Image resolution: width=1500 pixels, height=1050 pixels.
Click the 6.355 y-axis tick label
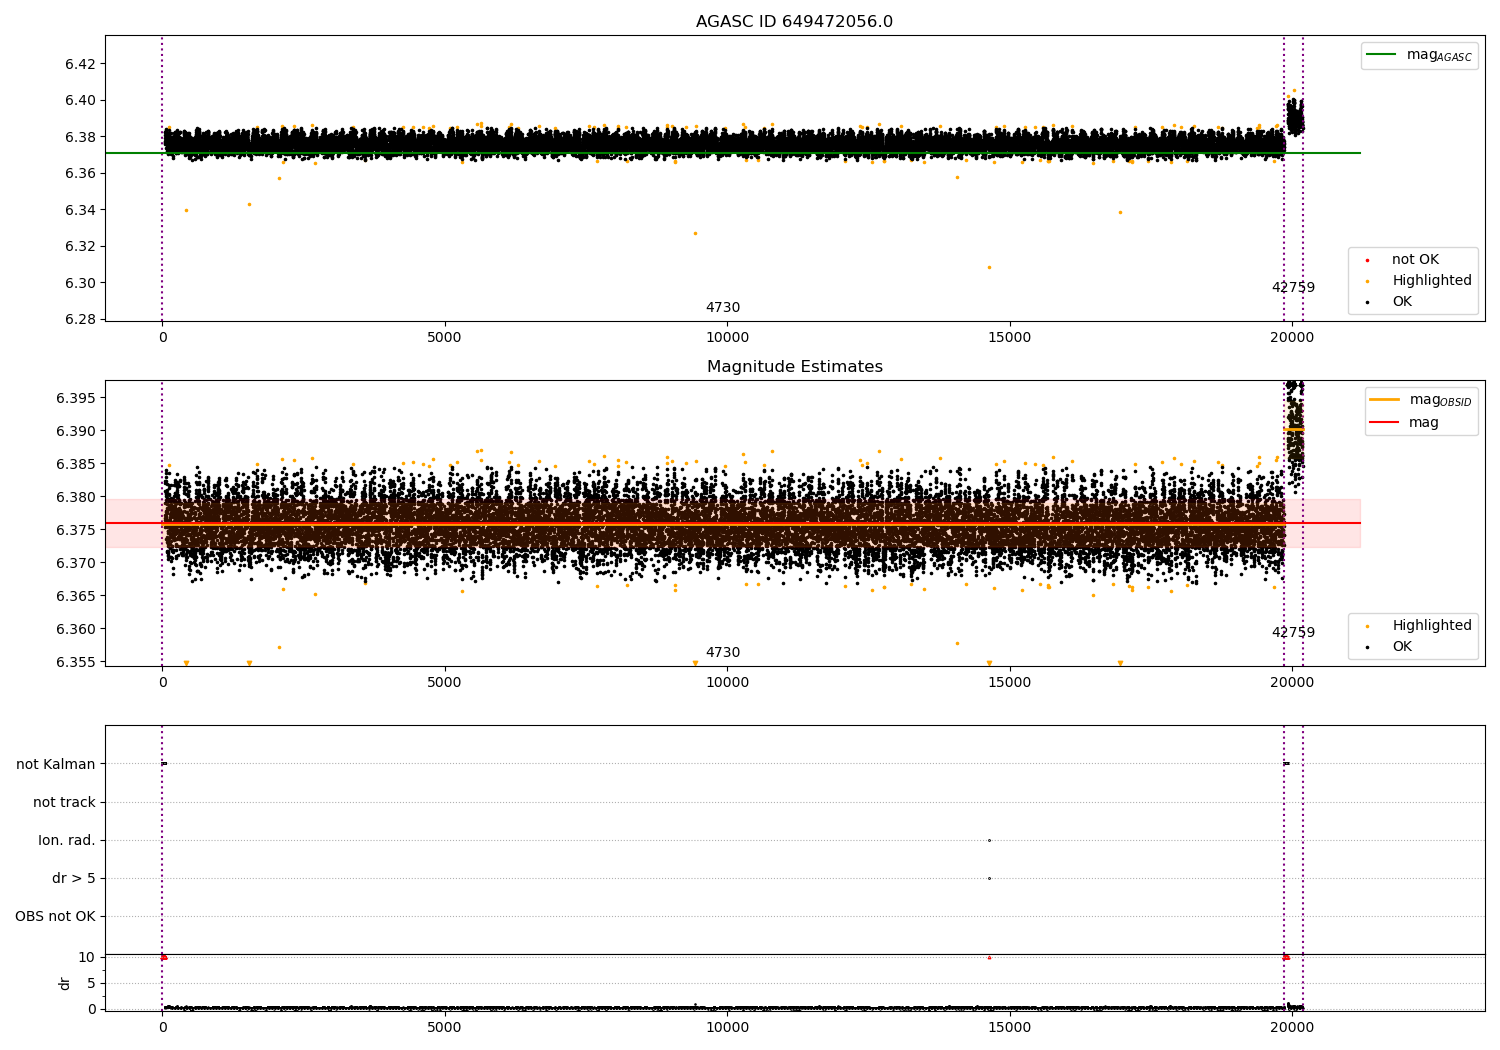tap(76, 662)
